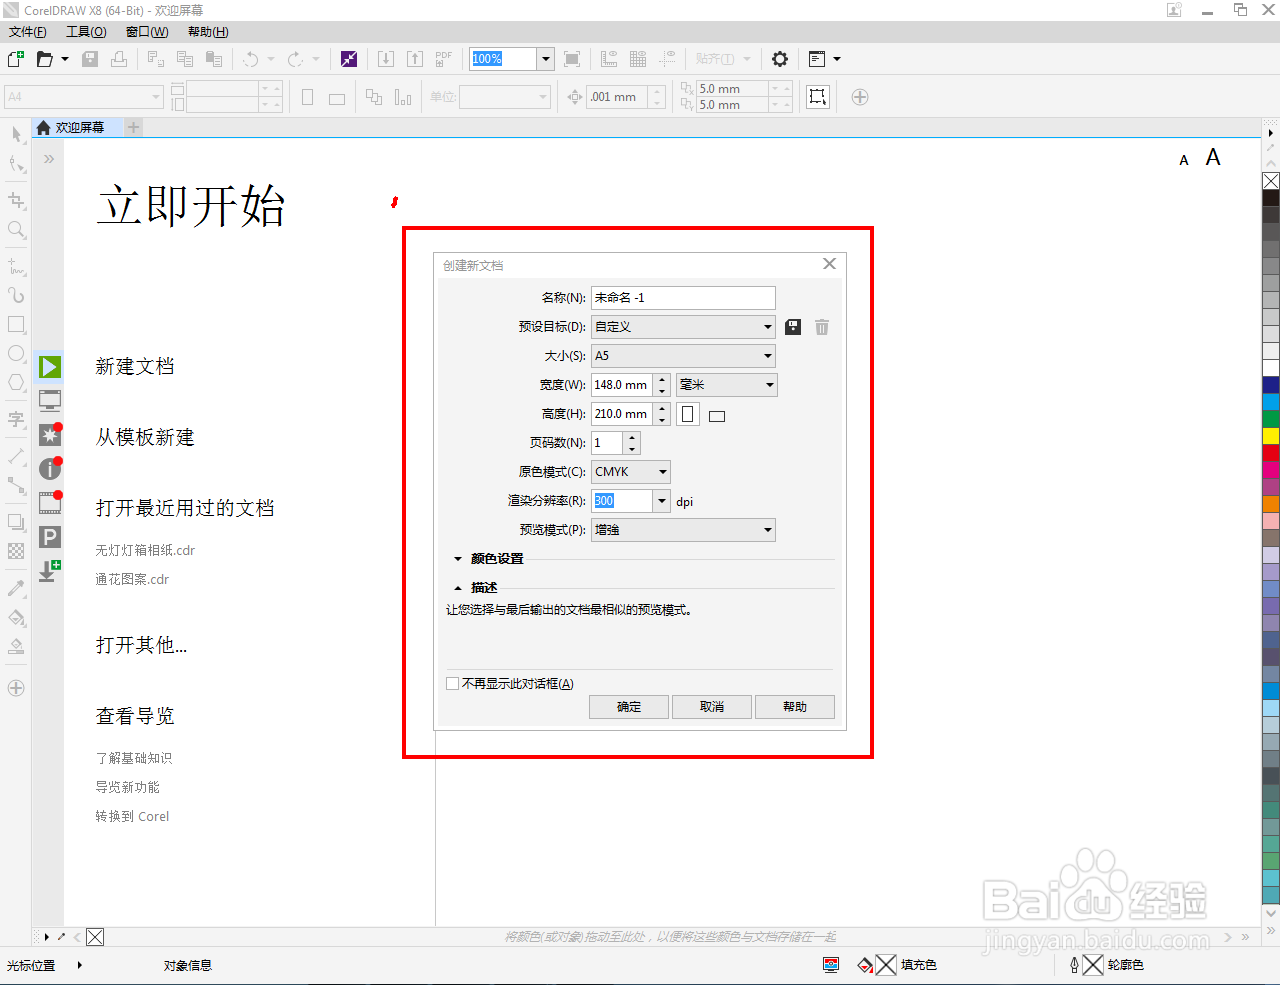
Task: Click the Width value field
Action: coord(622,385)
